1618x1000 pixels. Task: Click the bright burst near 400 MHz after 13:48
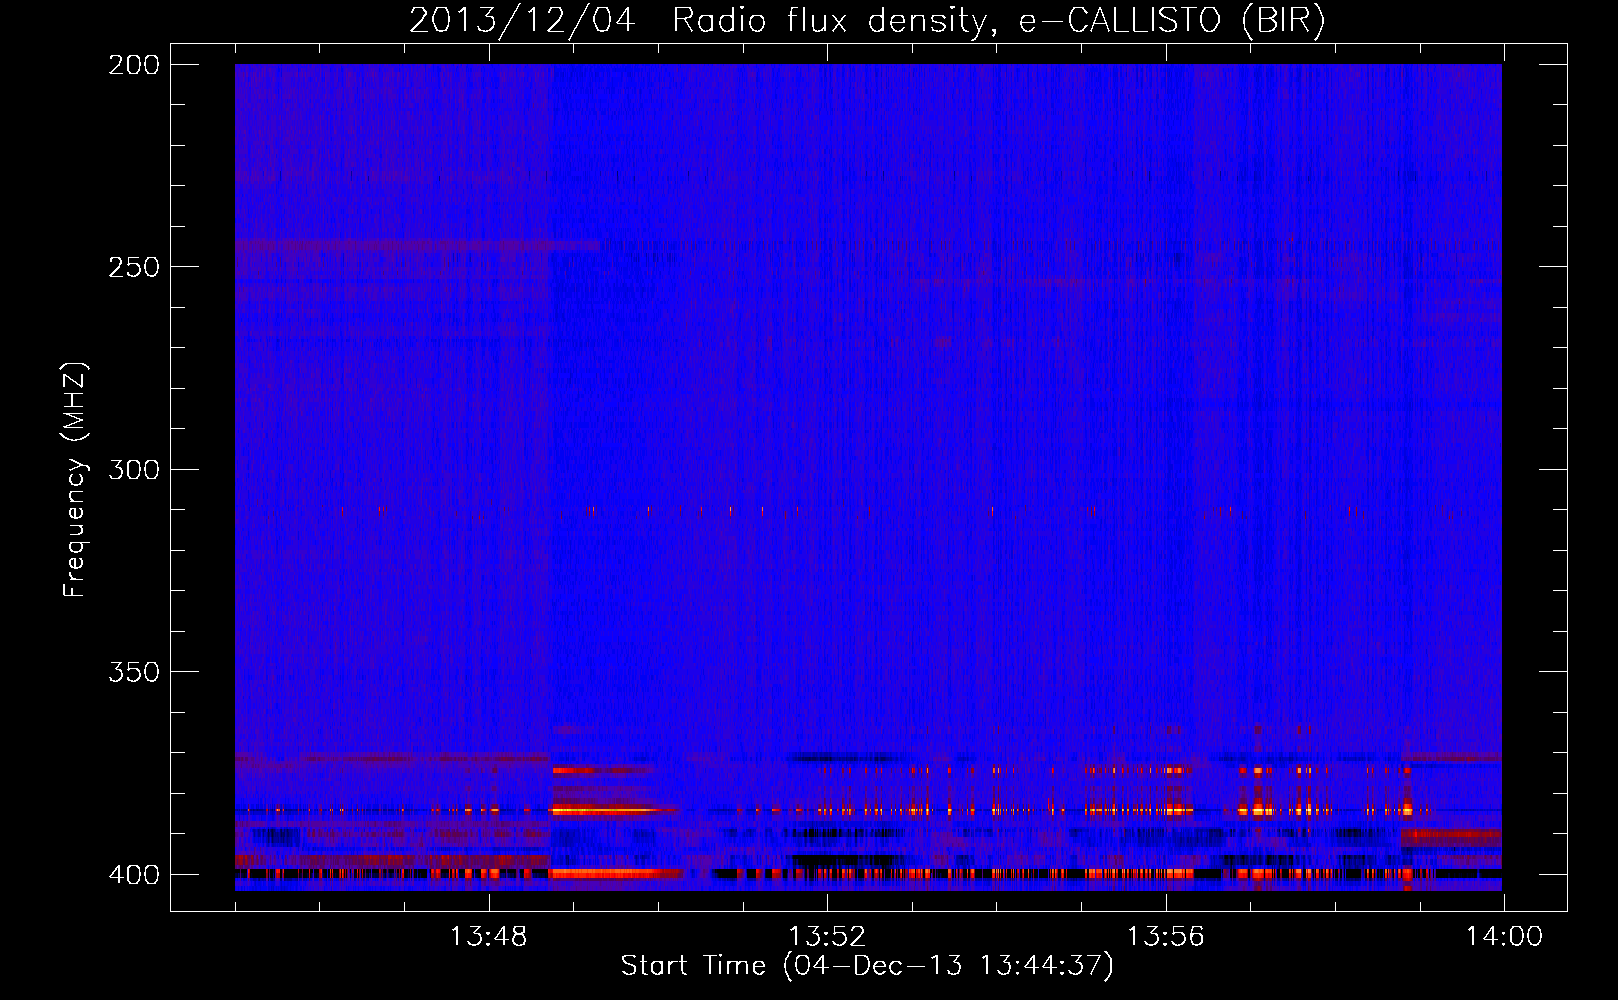[x=616, y=873]
